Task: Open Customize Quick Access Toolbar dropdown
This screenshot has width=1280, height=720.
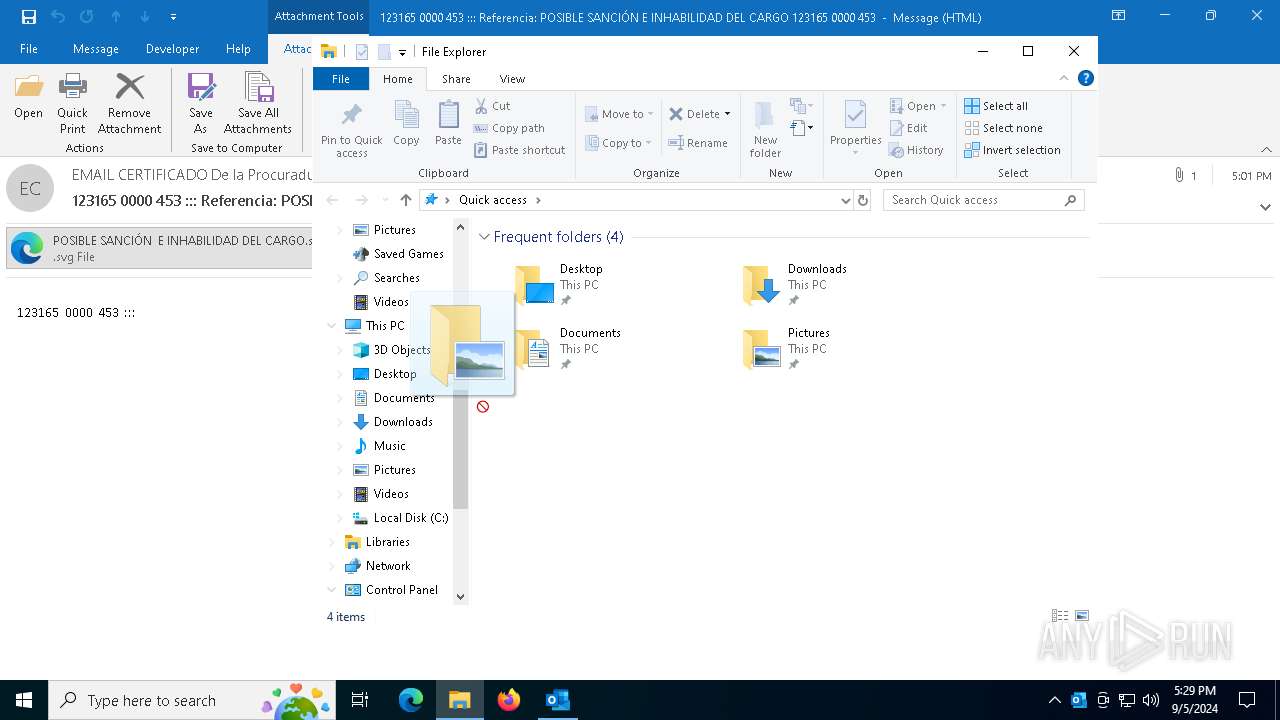Action: (x=402, y=52)
